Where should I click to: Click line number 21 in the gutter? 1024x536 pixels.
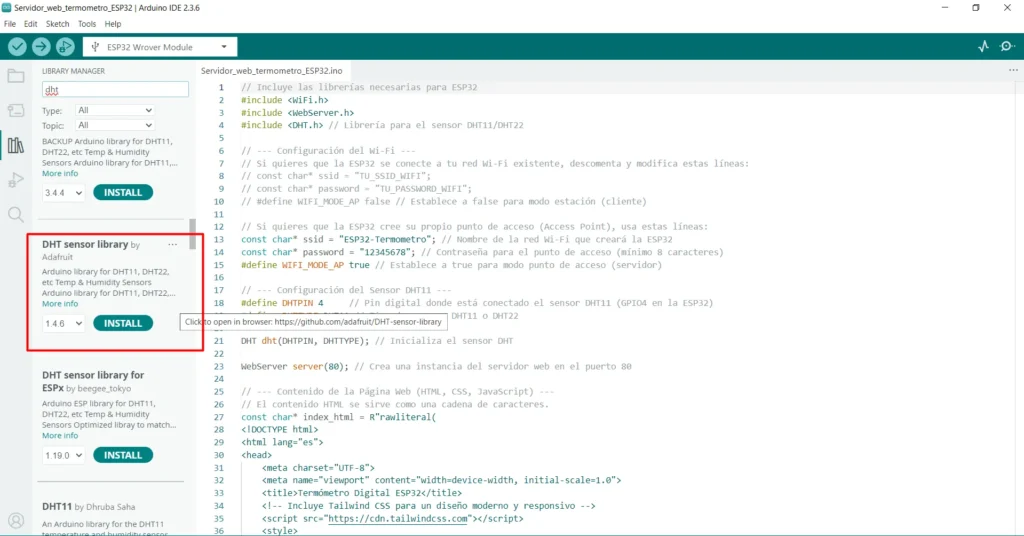point(219,341)
